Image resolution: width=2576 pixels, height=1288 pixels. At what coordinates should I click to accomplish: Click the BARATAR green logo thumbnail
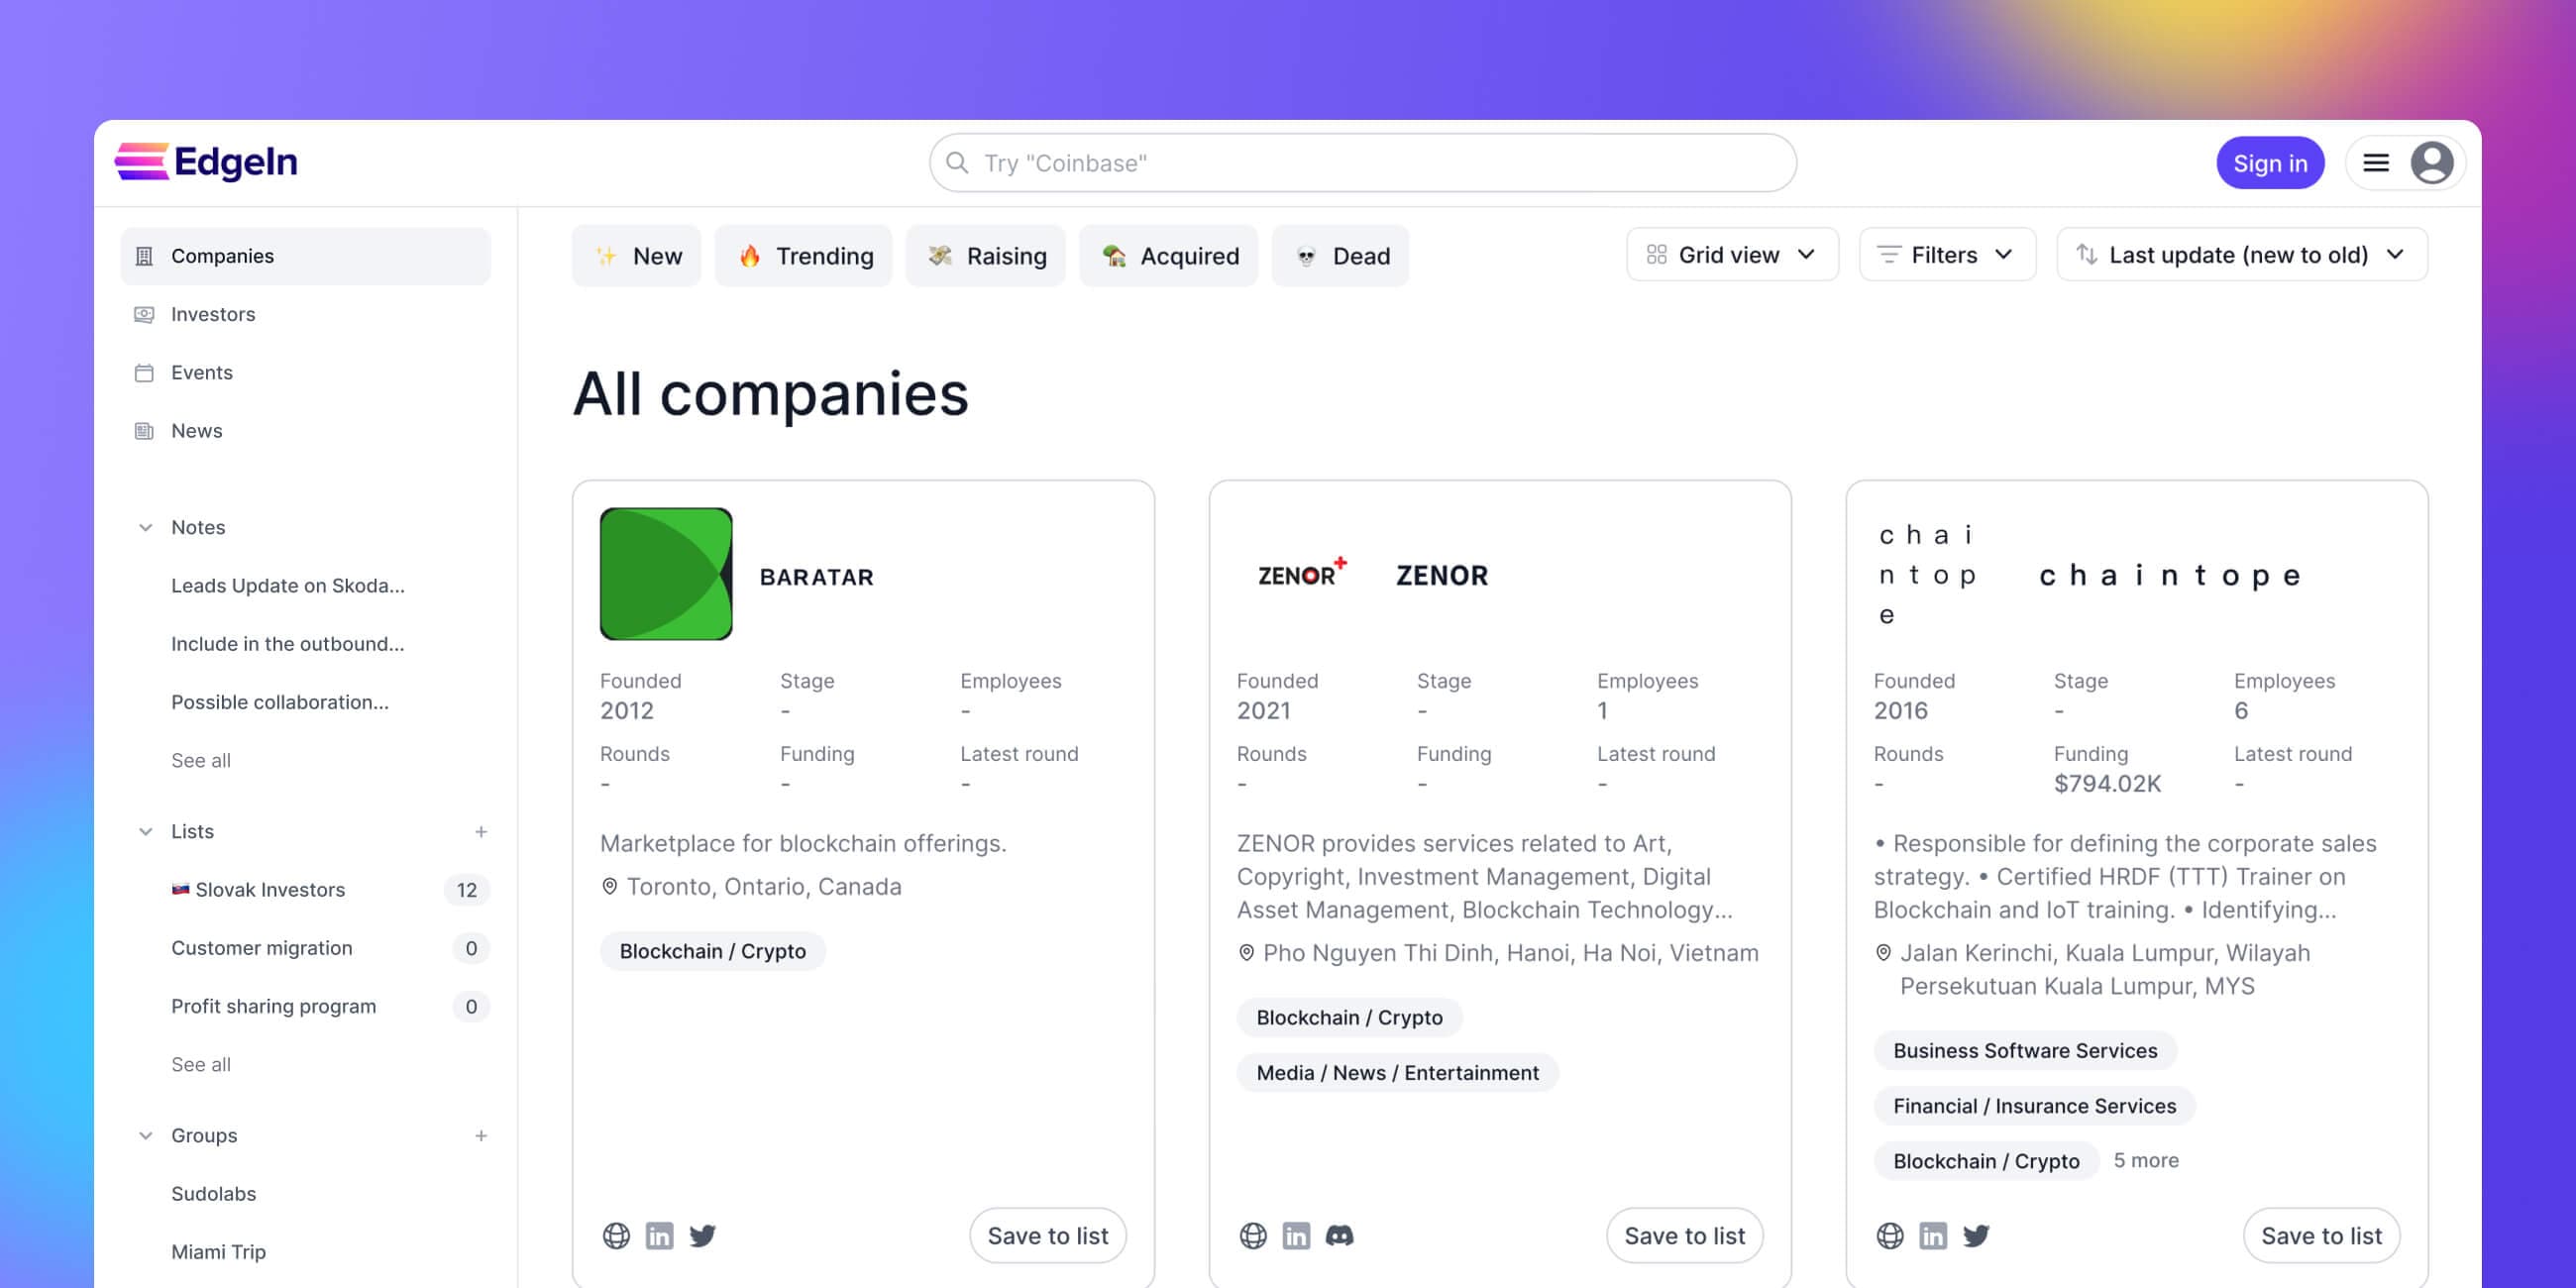point(666,574)
